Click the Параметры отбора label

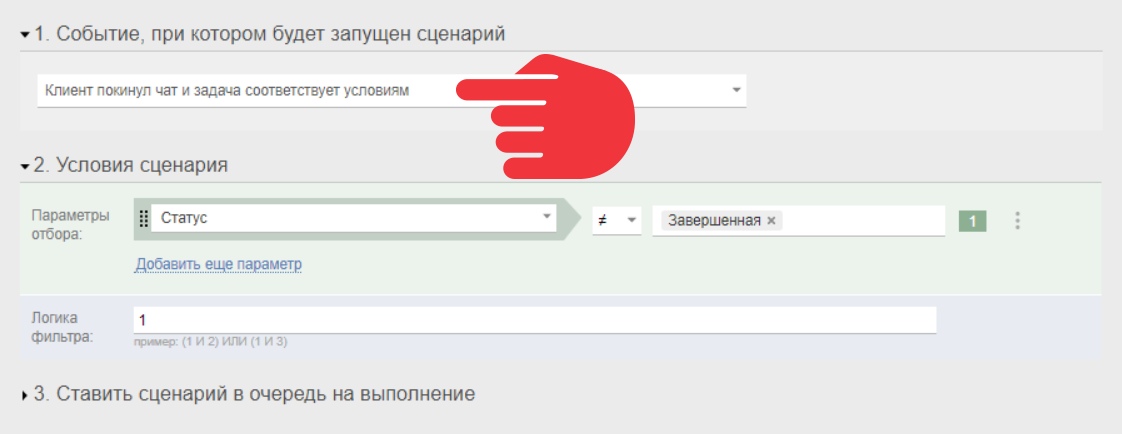[70, 225]
